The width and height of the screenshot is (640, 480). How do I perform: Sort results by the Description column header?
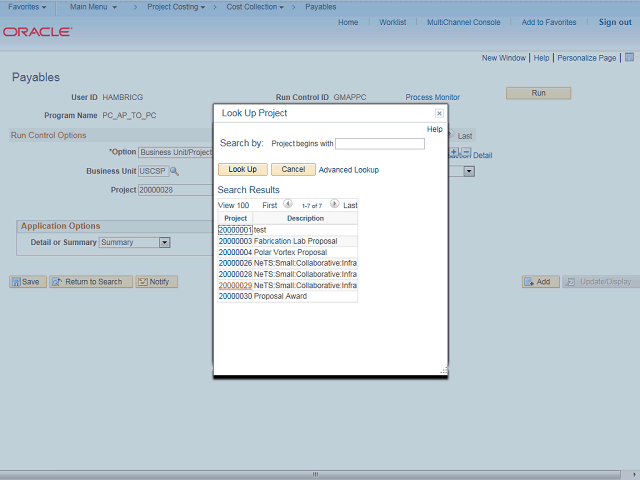305,218
